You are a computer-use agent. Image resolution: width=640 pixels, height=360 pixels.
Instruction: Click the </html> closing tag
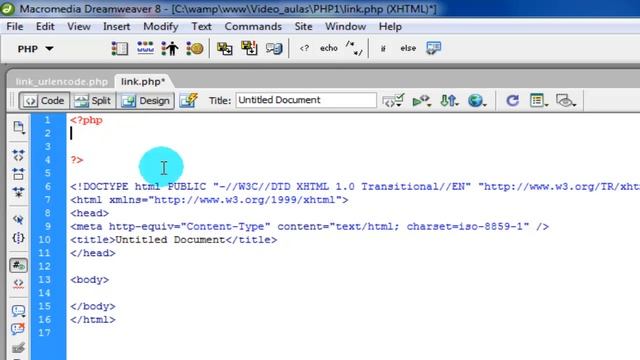tap(93, 320)
